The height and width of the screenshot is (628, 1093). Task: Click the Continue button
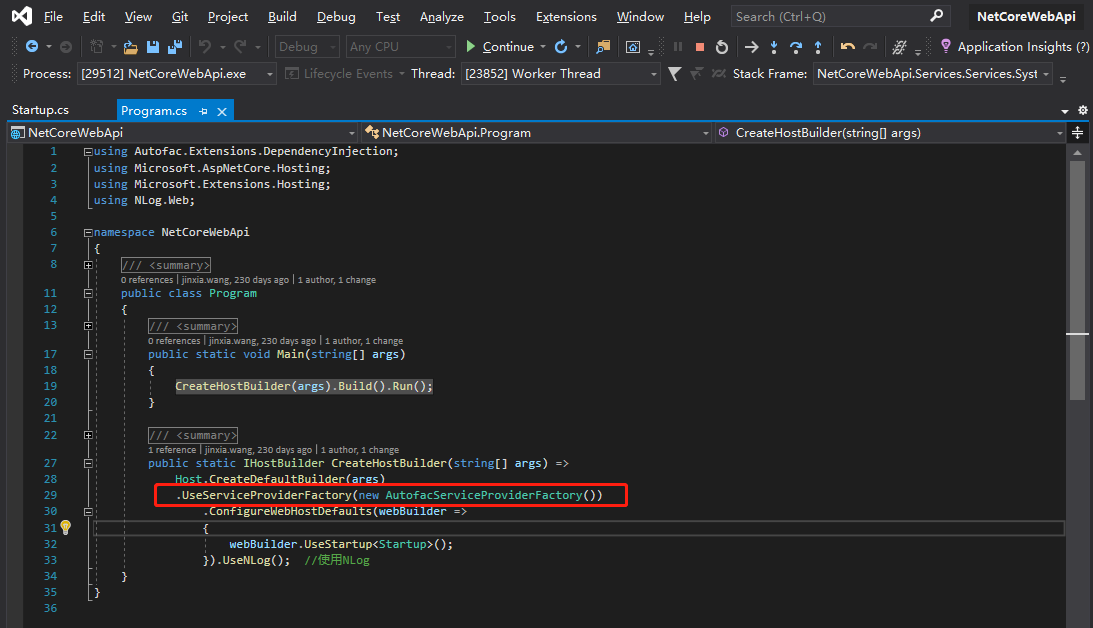[x=500, y=47]
